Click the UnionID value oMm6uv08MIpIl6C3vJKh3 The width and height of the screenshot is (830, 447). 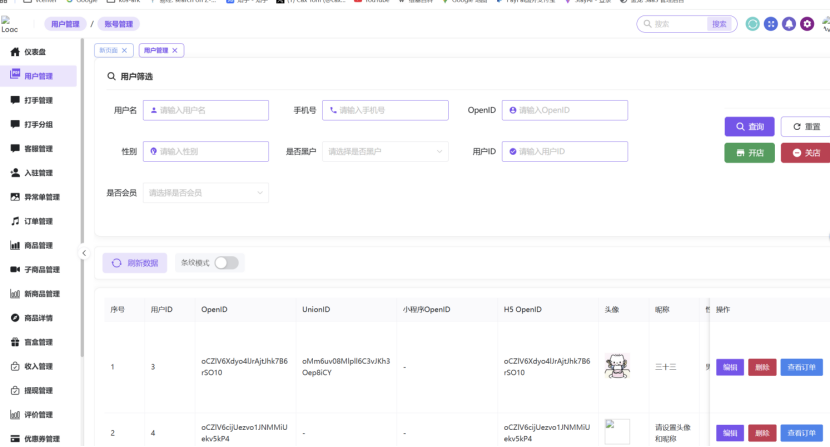coord(346,366)
